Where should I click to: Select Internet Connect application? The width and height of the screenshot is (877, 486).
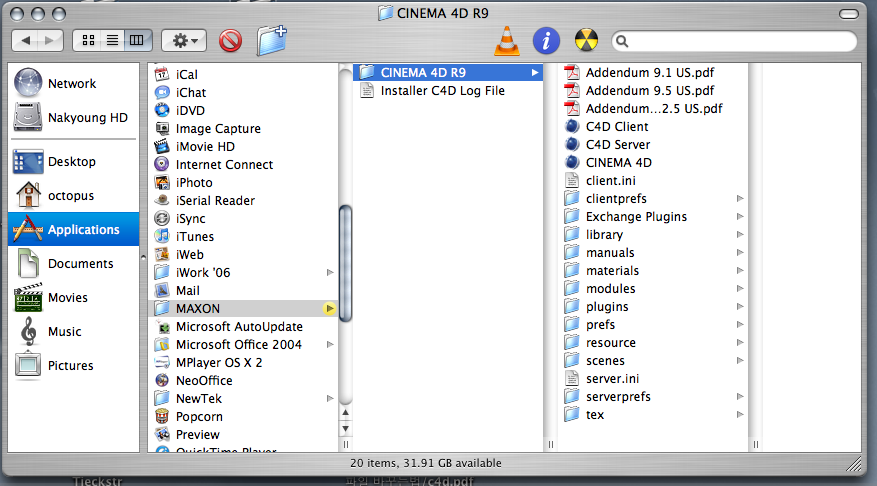point(243,164)
